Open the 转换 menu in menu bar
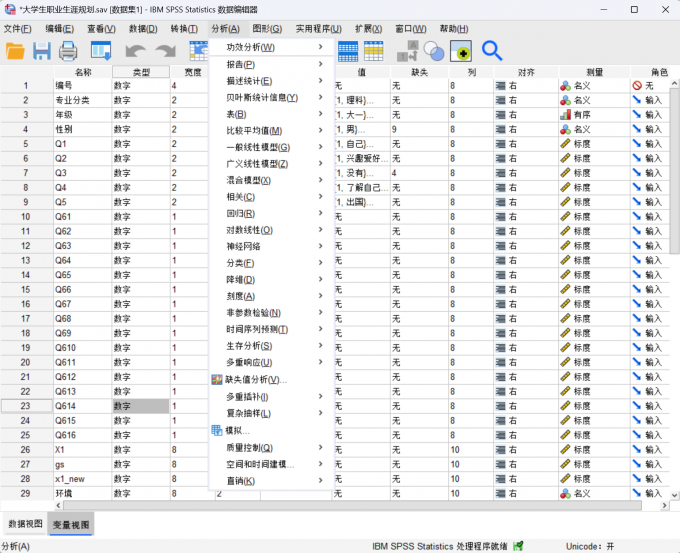This screenshot has height=553, width=680. (184, 29)
